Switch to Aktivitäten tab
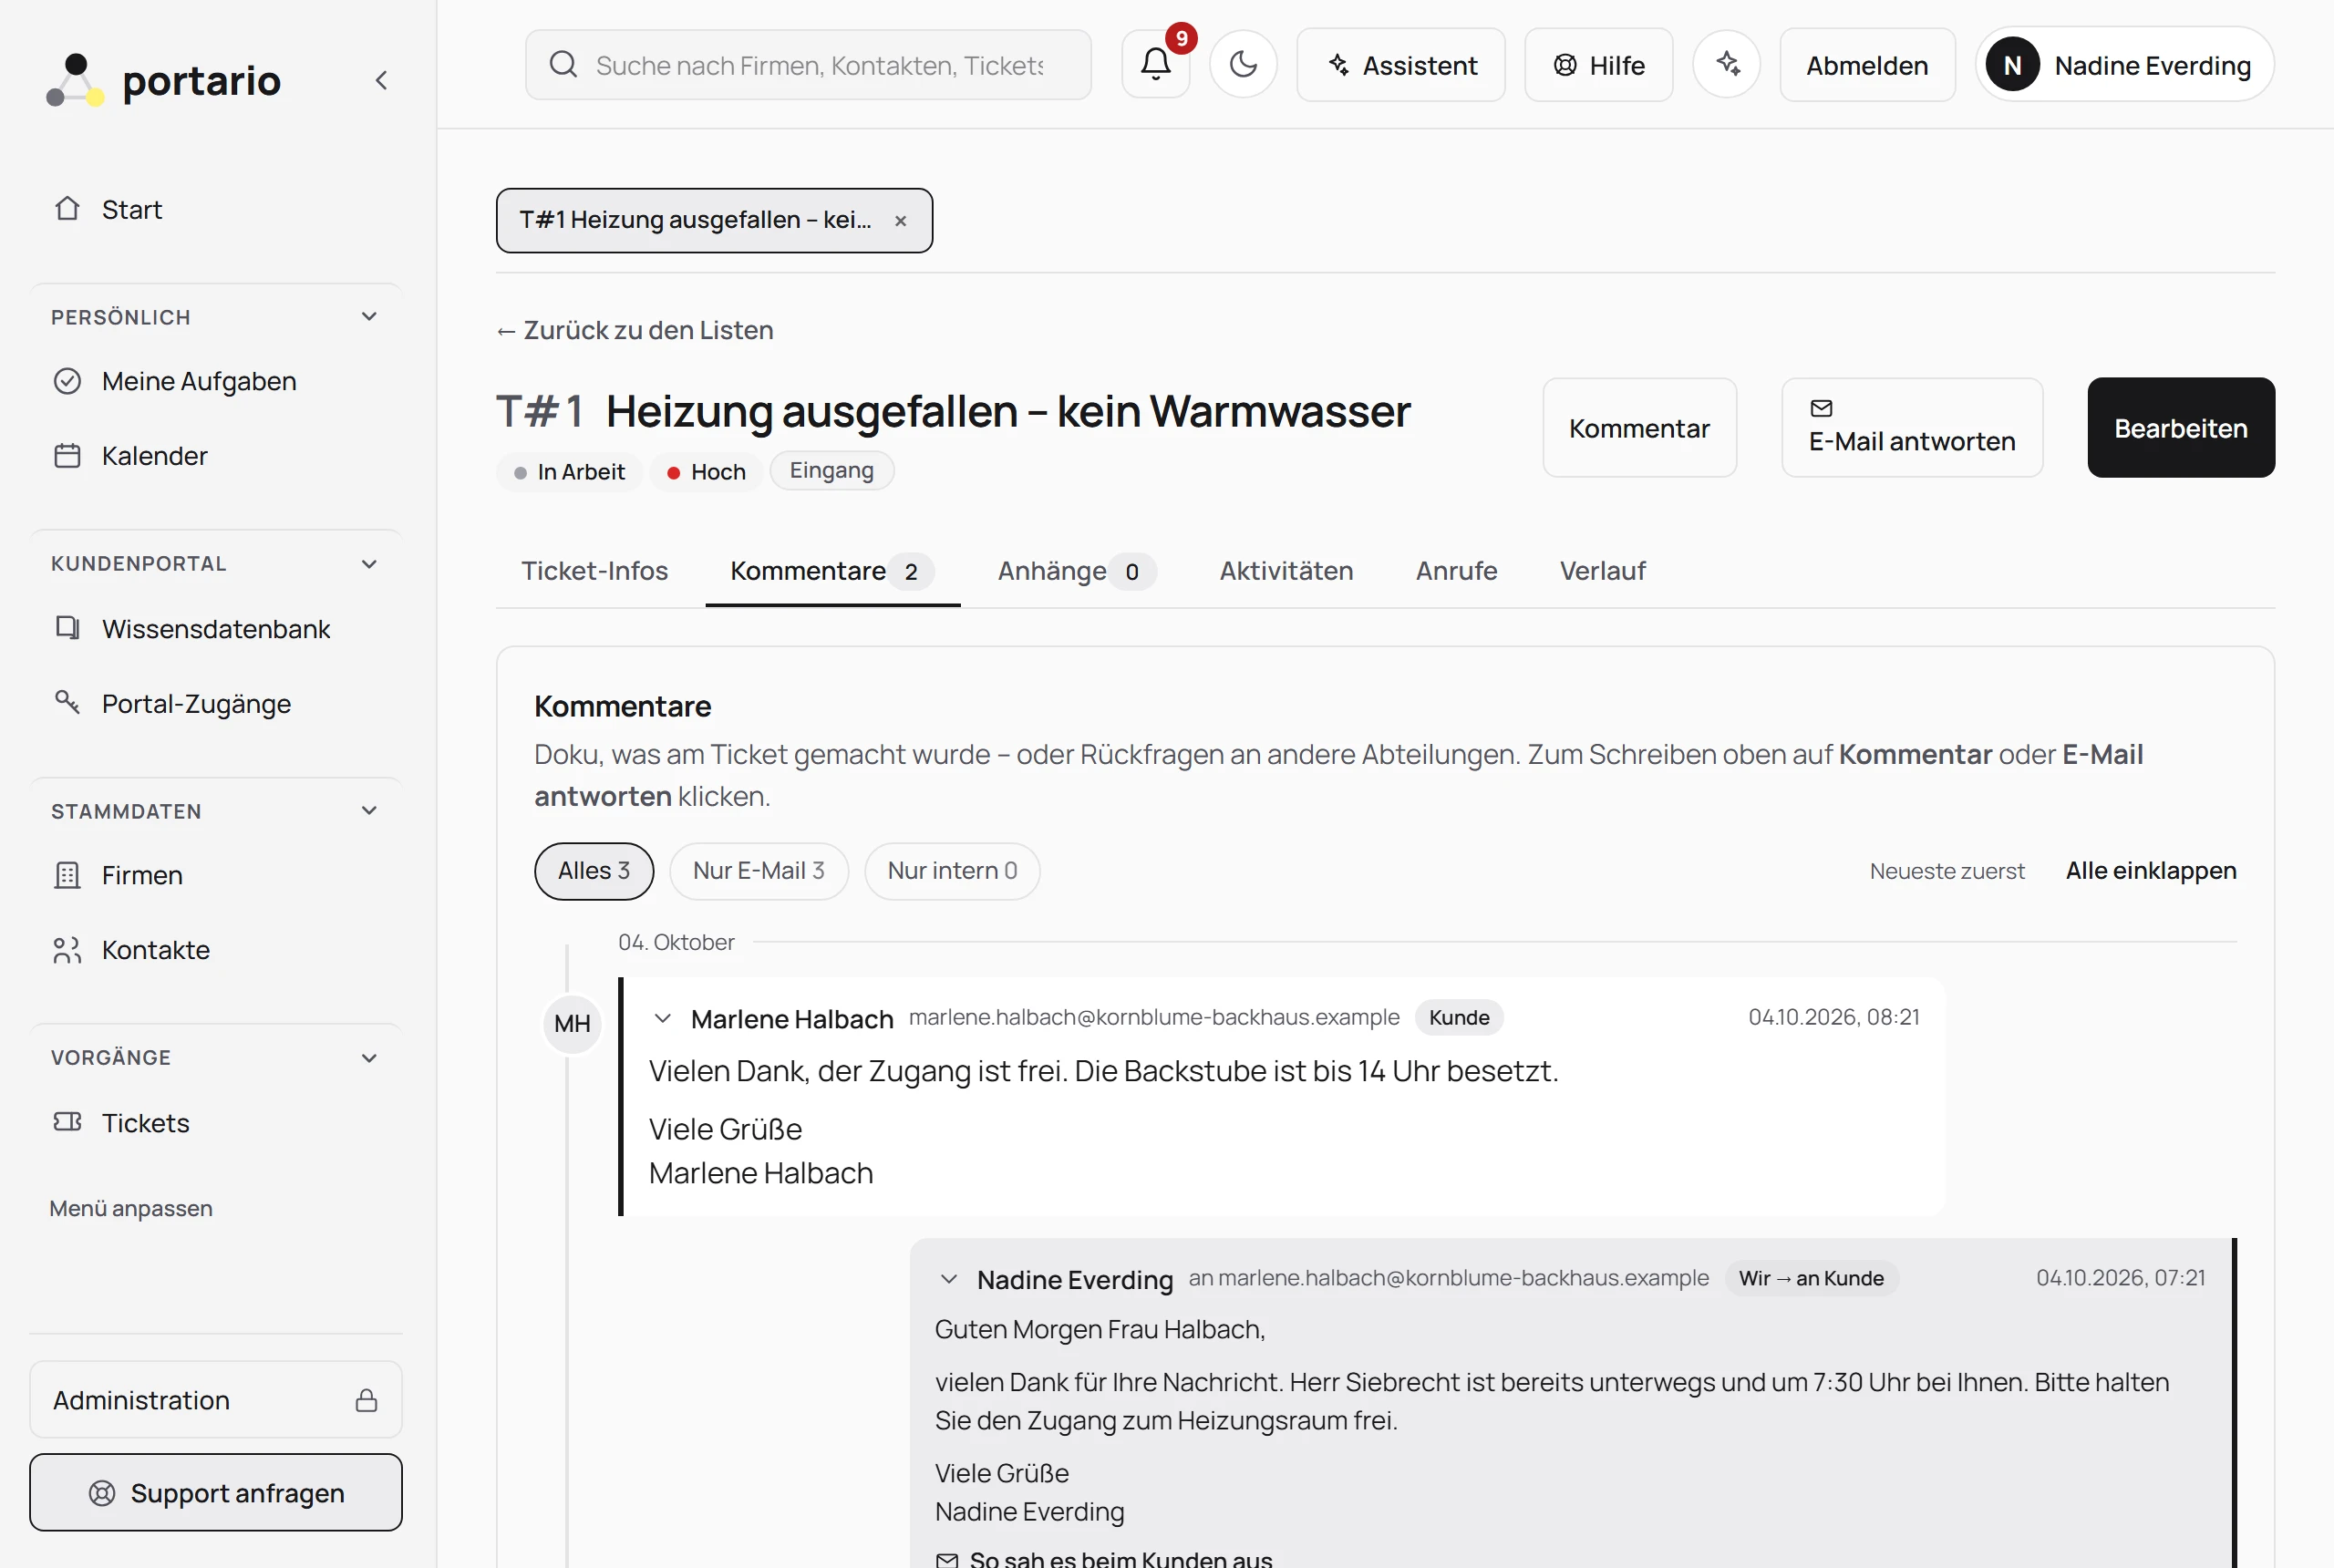The width and height of the screenshot is (2334, 1568). click(x=1286, y=571)
